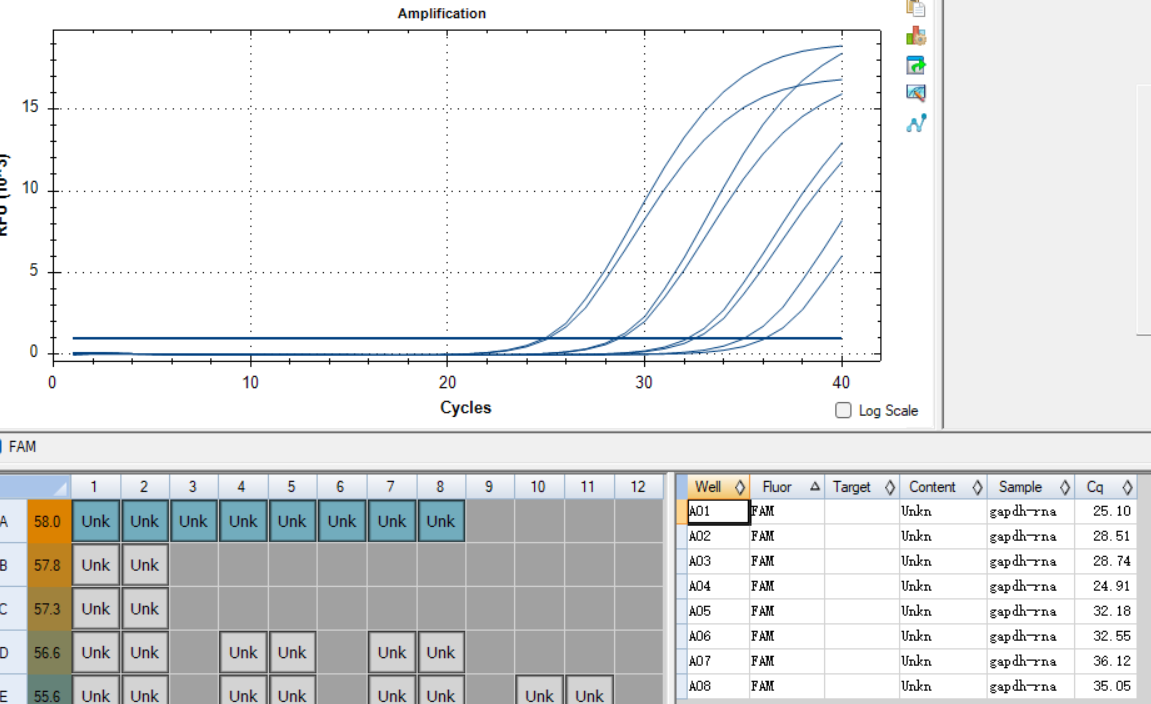Viewport: 1151px width, 704px height.
Task: Enable the Log Scale checkbox
Action: point(843,410)
